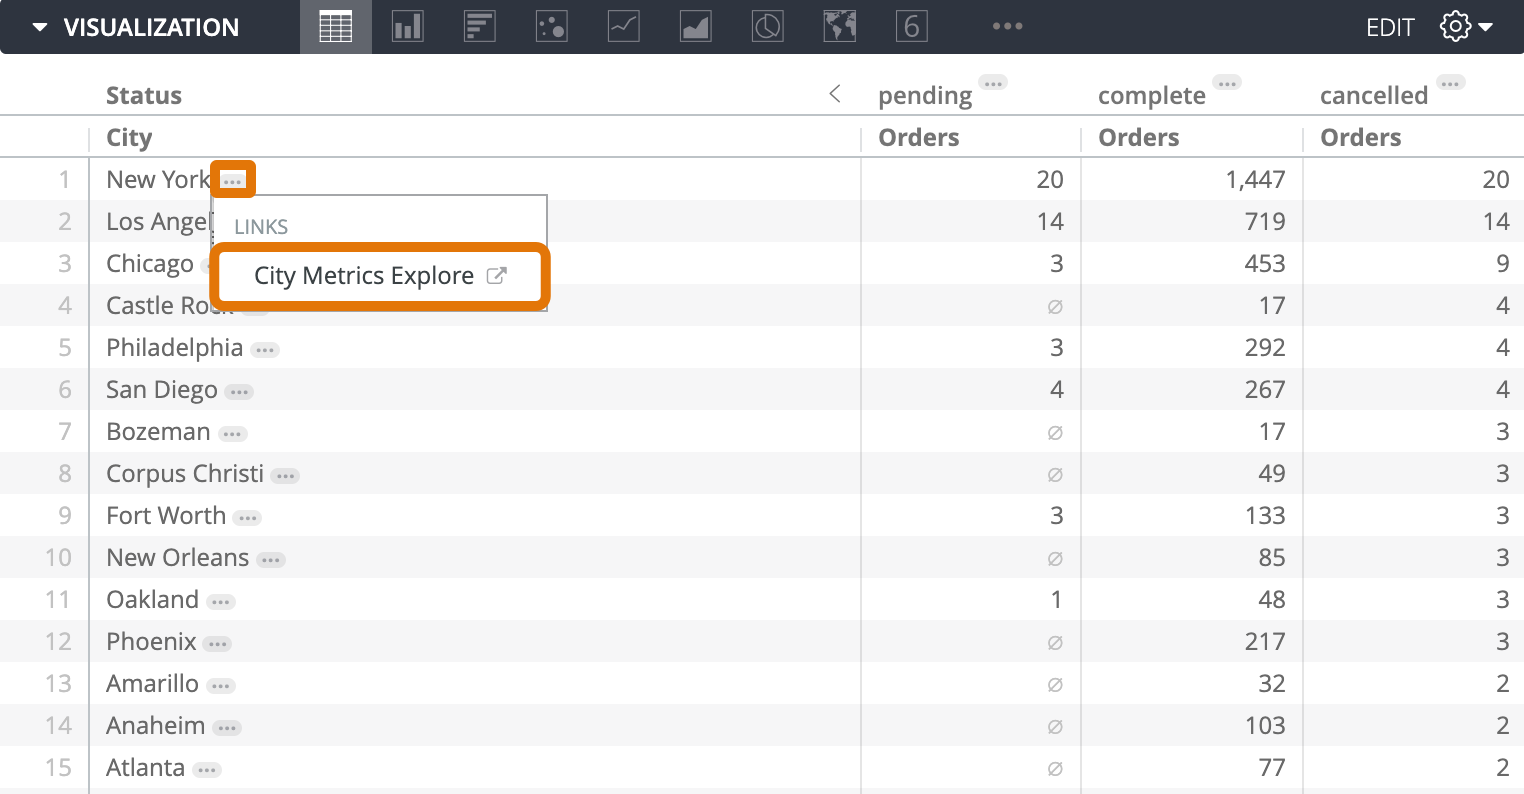The width and height of the screenshot is (1524, 794).
Task: Select the table visualization icon
Action: [x=335, y=27]
